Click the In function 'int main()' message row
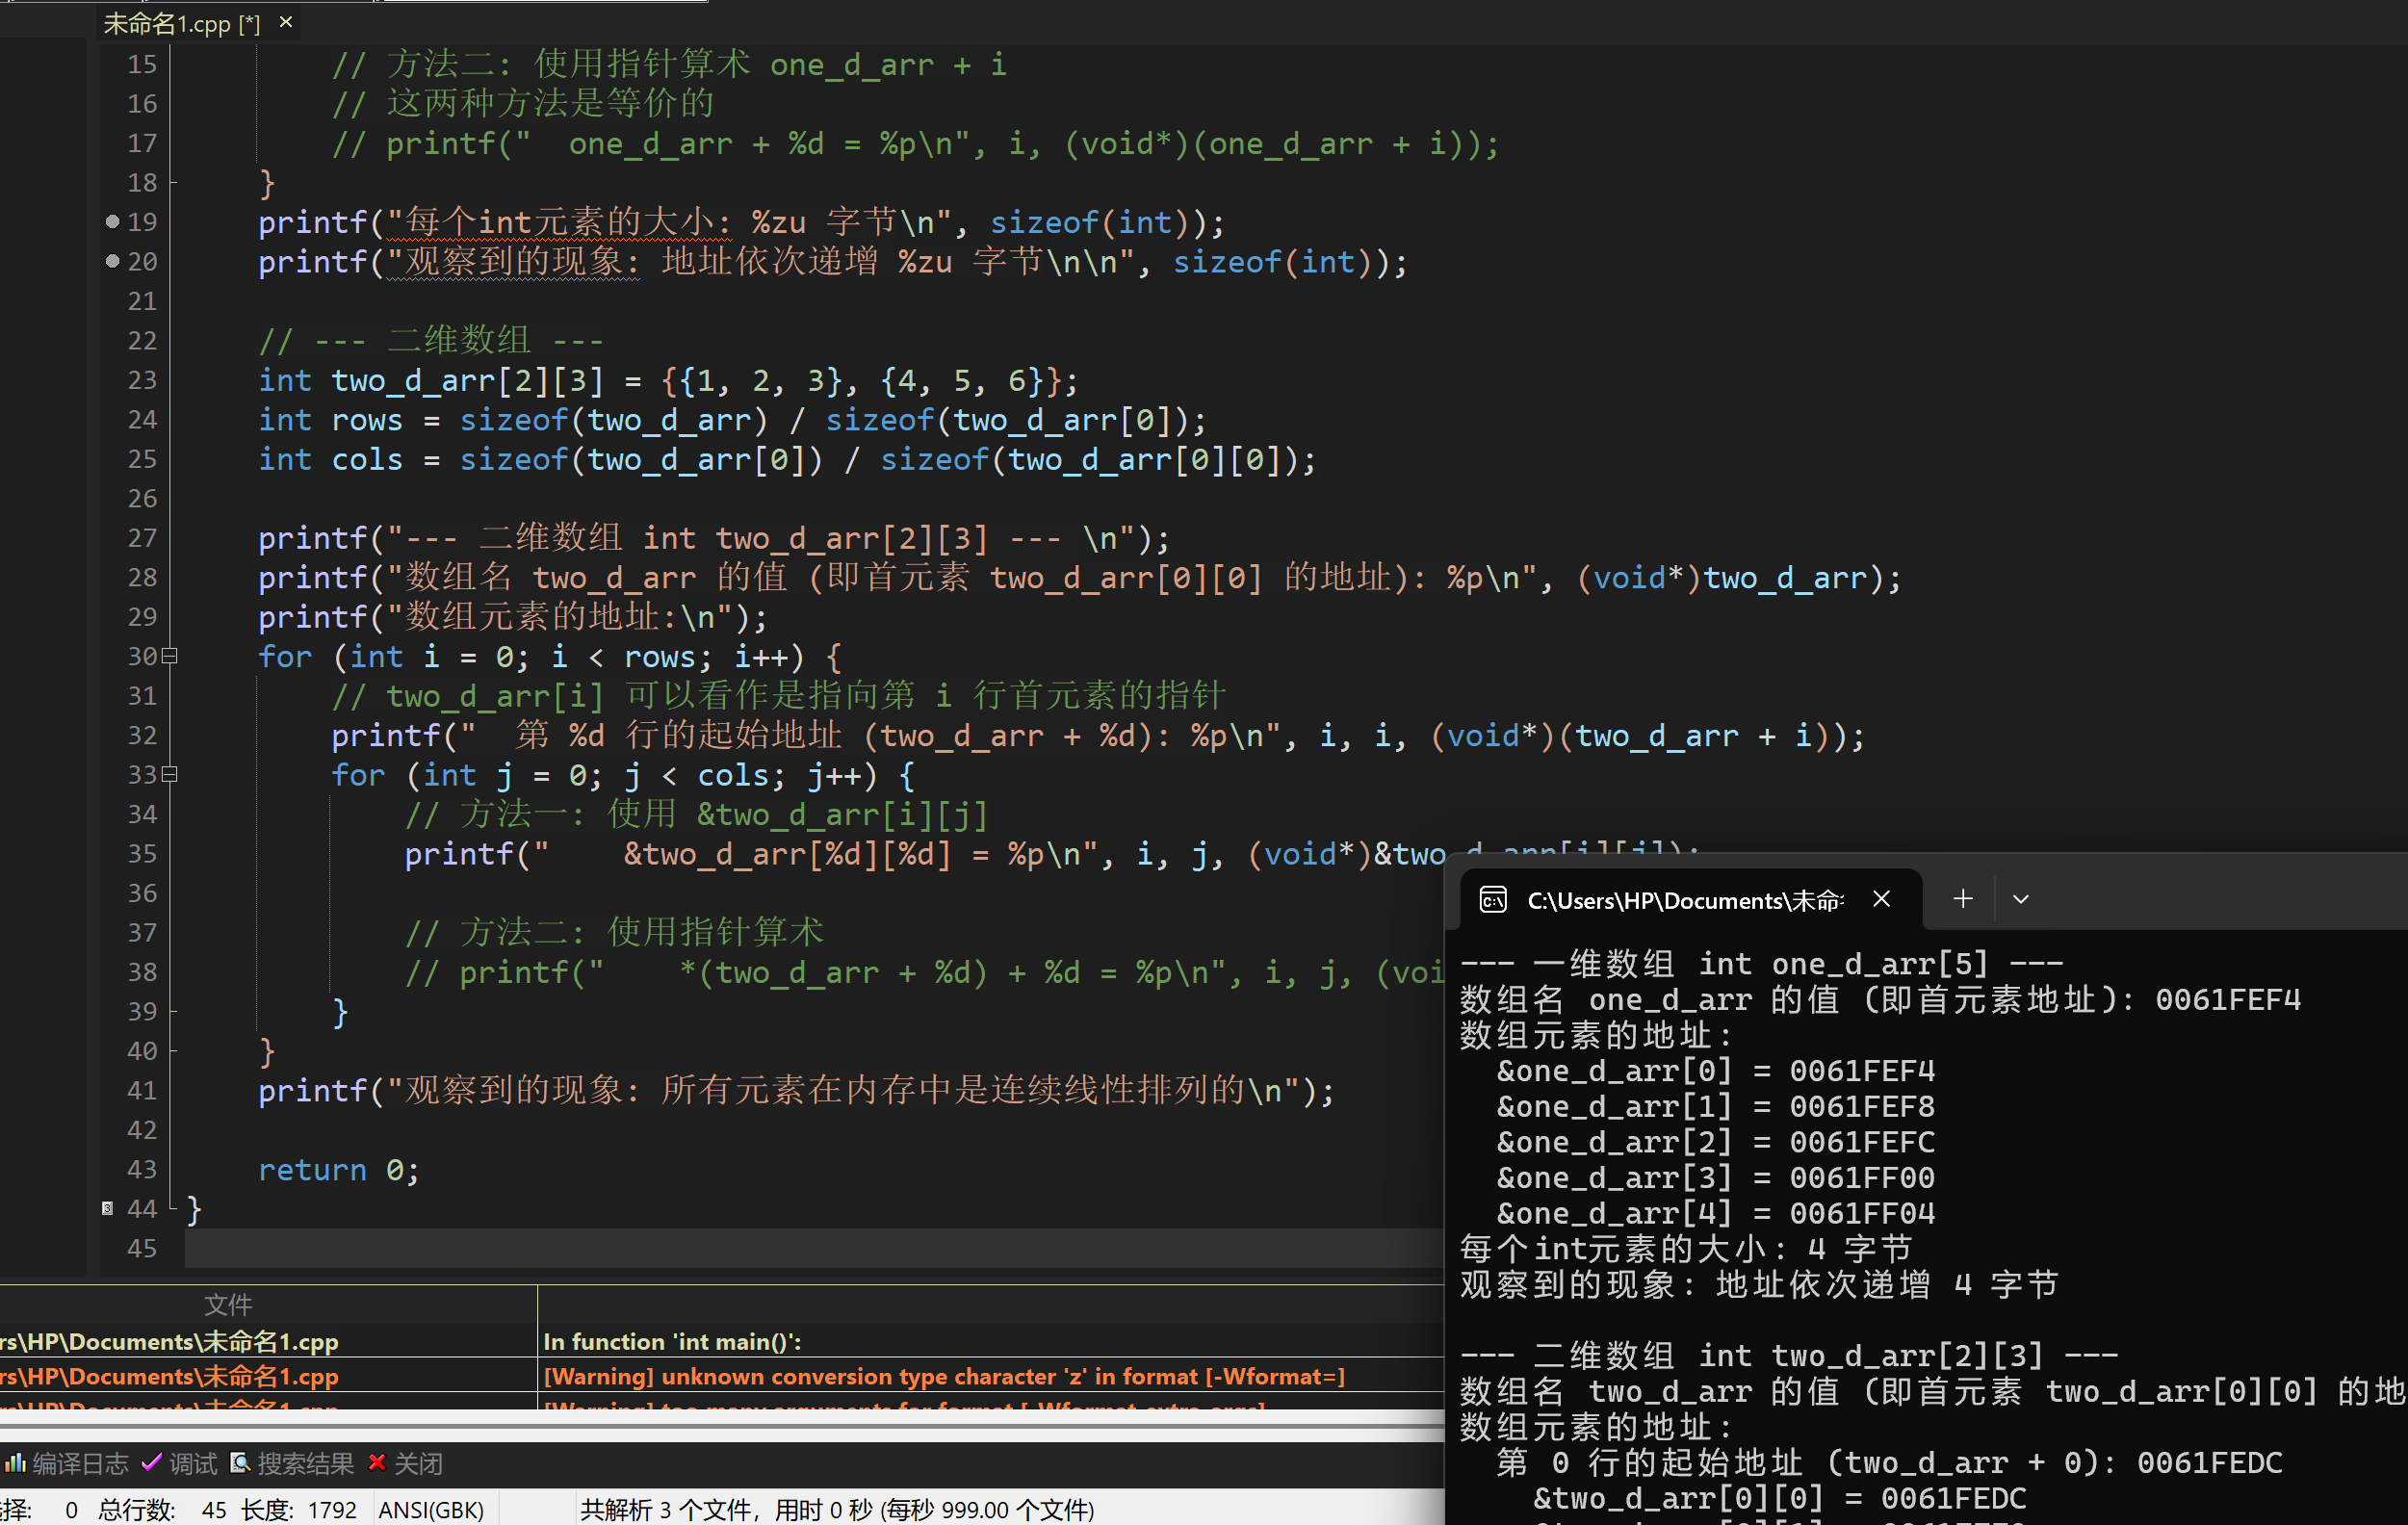The width and height of the screenshot is (2408, 1525). pos(672,1341)
